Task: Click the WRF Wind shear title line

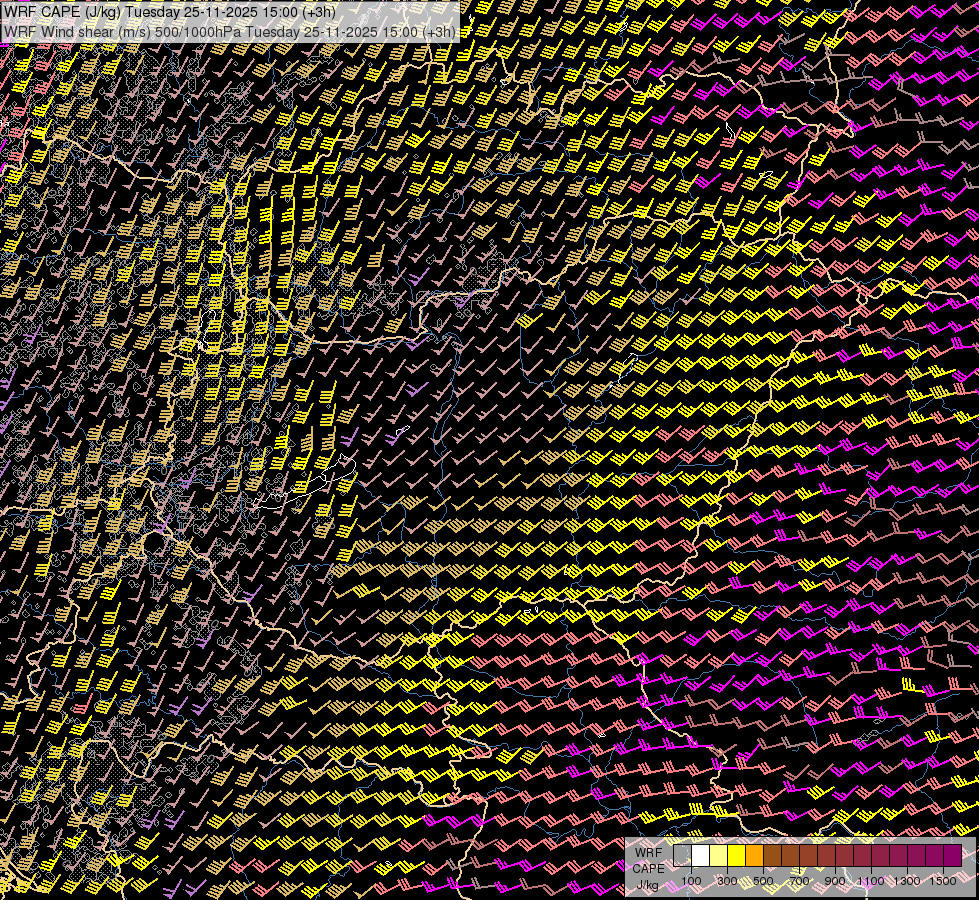Action: click(229, 32)
